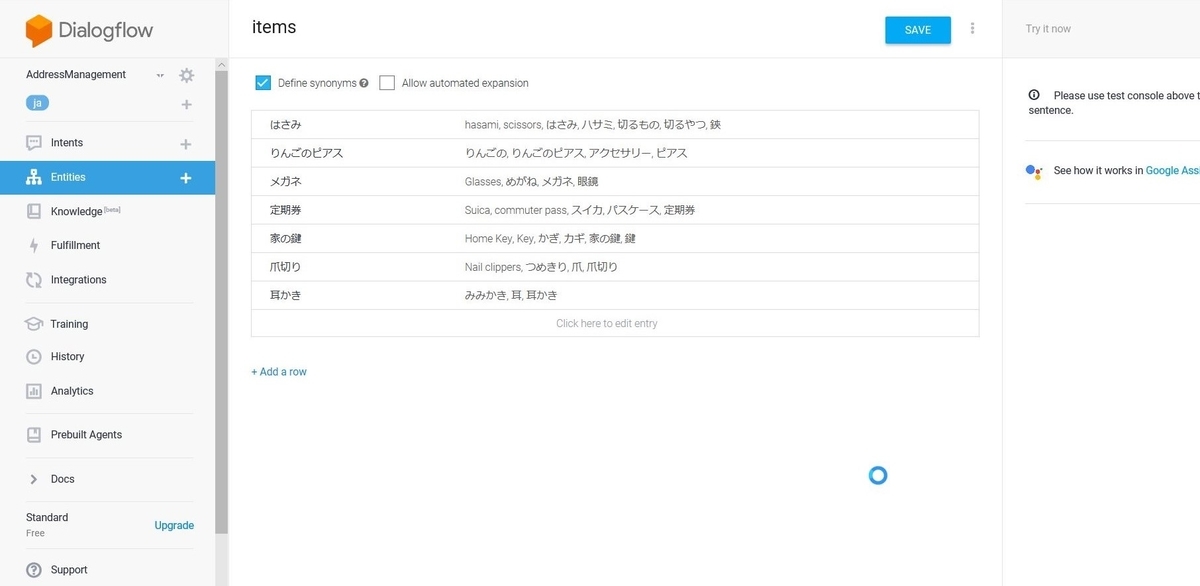Viewport: 1200px width, 586px height.
Task: Open Integrations section
Action: 78,280
